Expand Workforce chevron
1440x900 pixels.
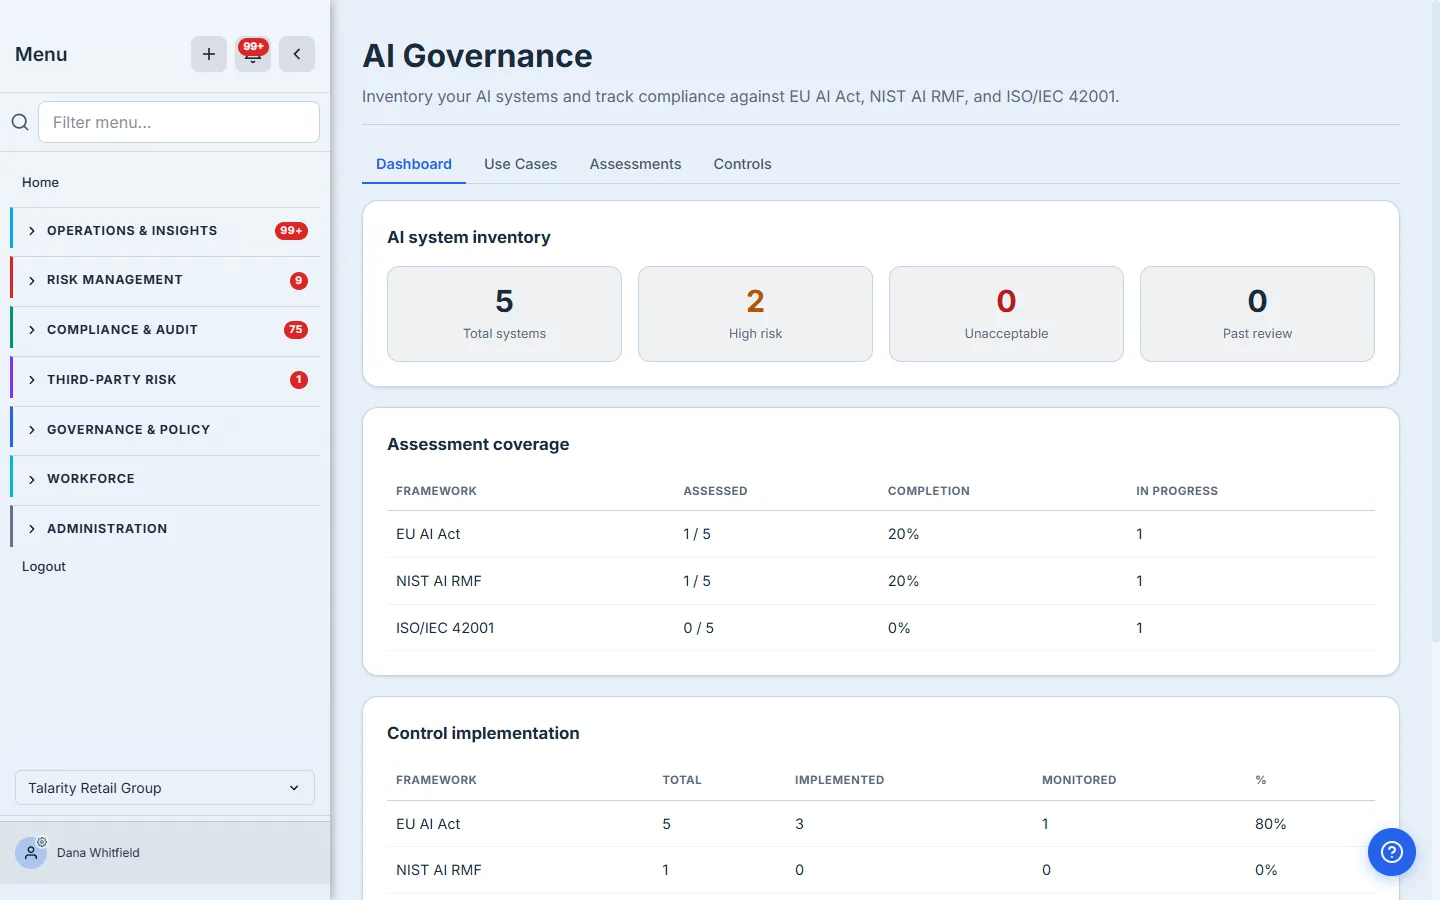coord(32,479)
